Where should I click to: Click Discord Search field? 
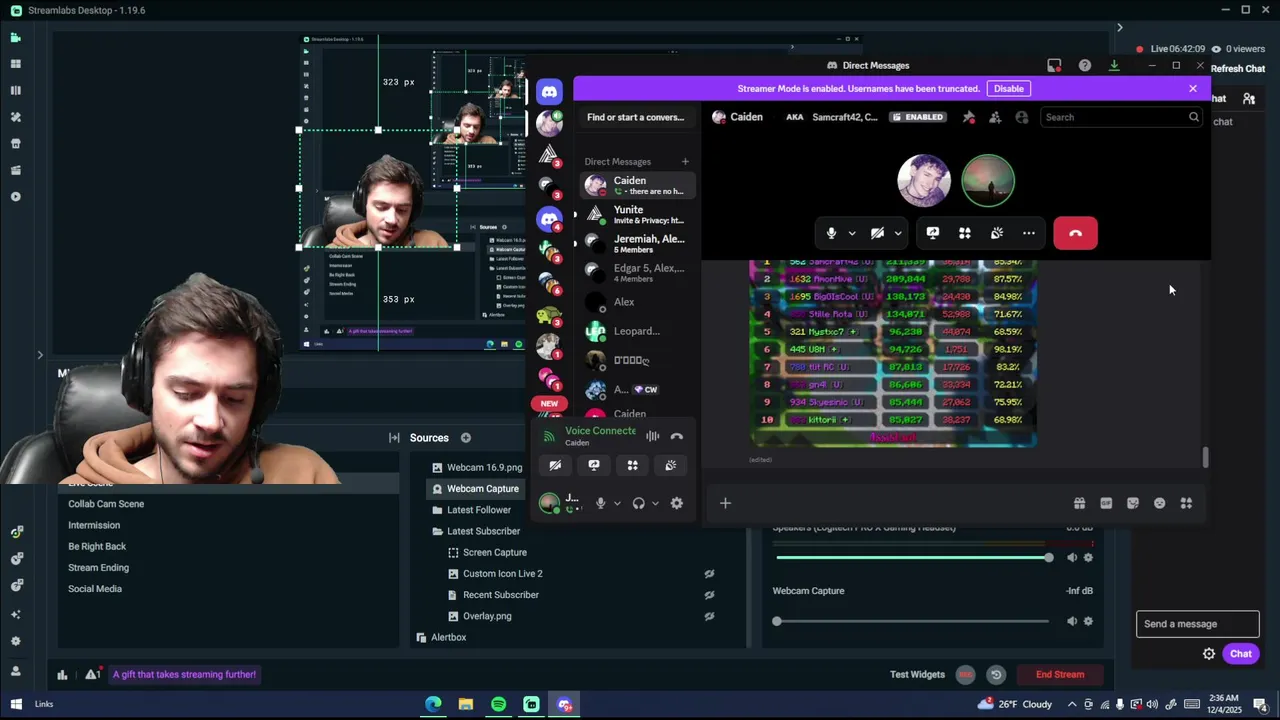[1120, 117]
